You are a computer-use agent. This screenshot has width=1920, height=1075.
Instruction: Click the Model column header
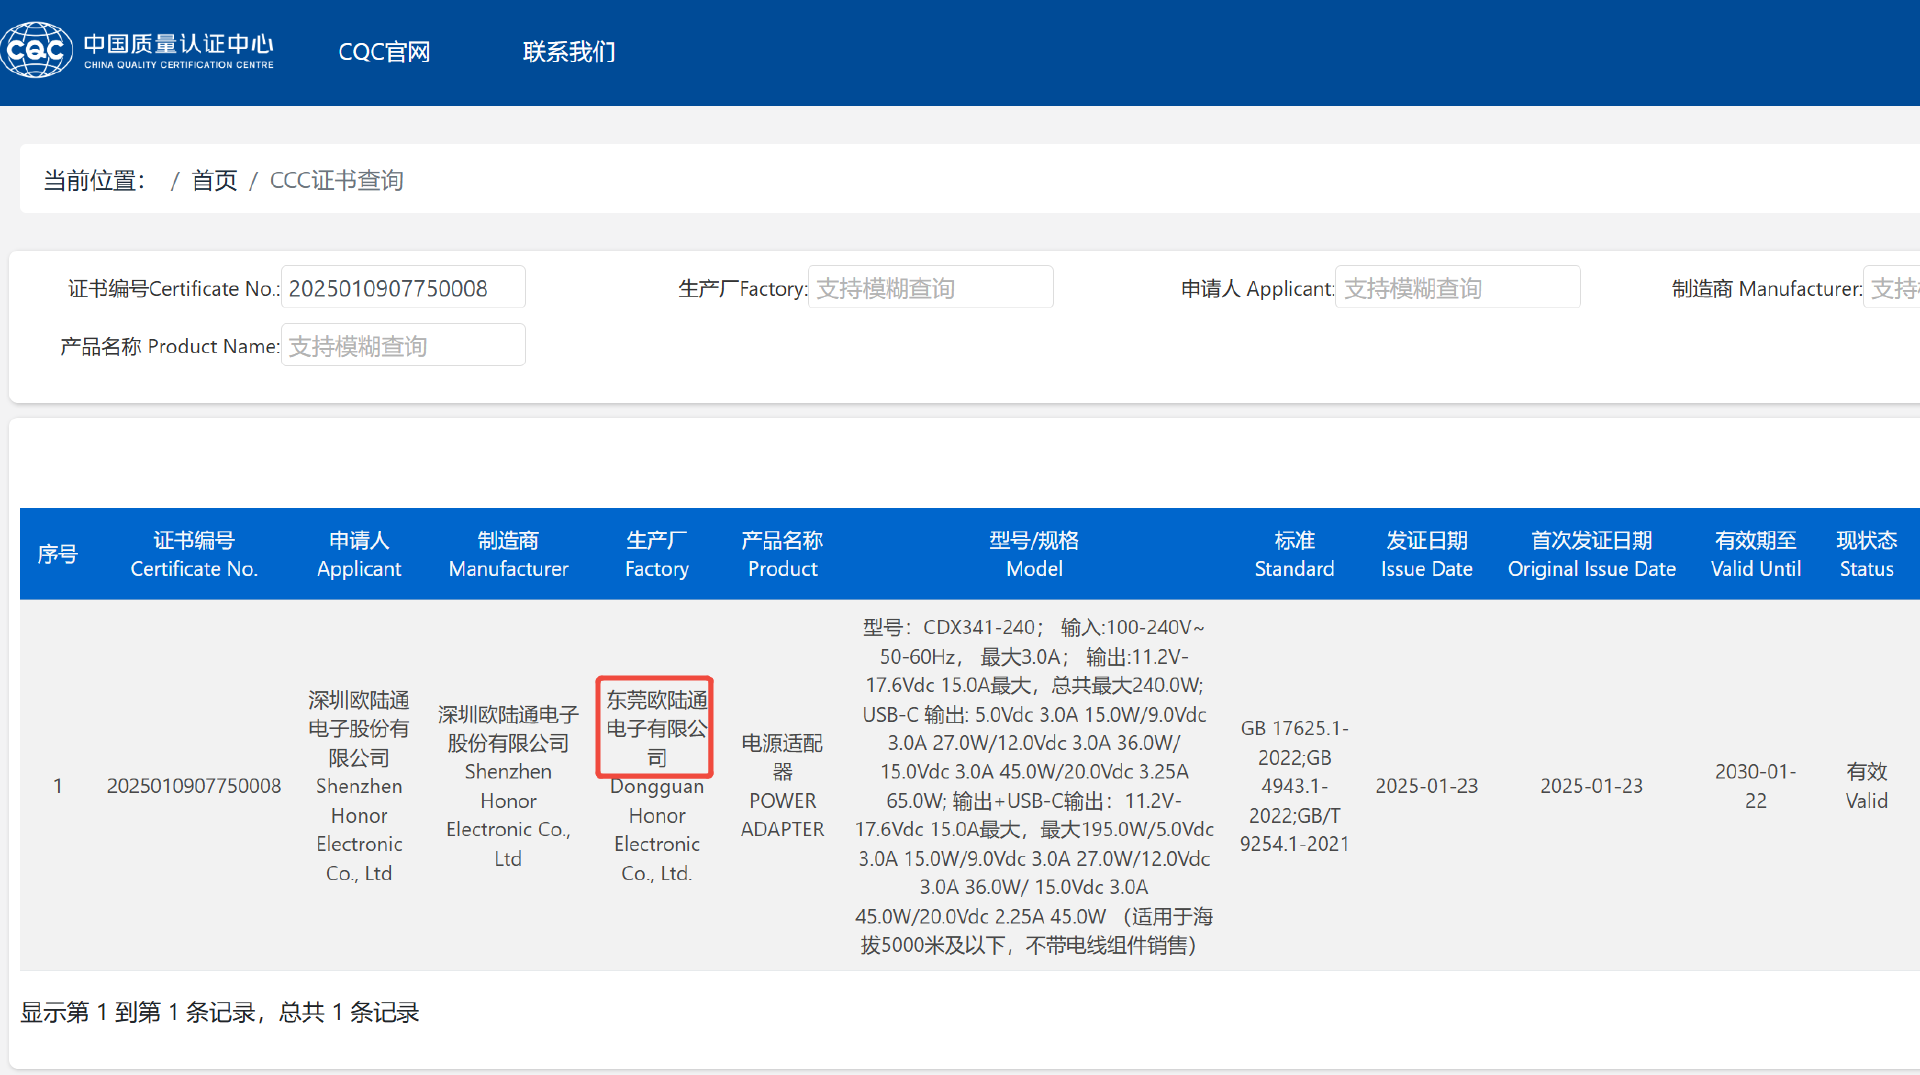point(1034,554)
